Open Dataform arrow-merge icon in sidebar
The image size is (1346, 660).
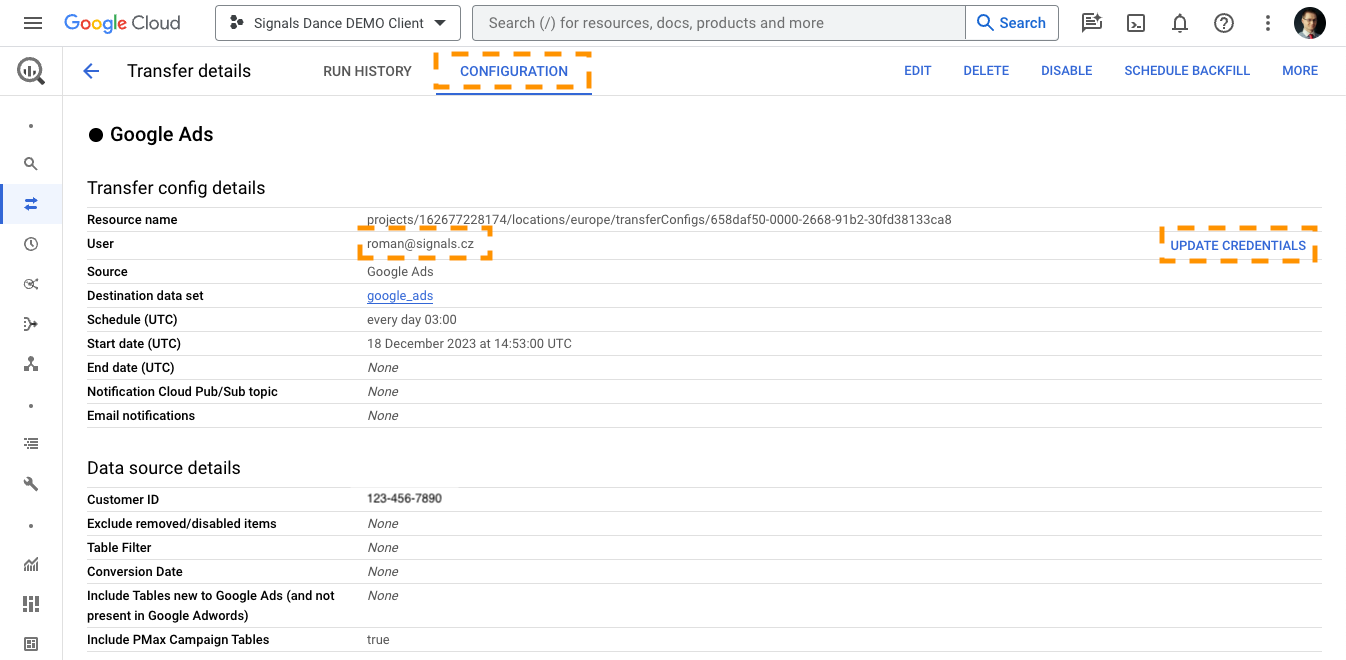pos(31,324)
